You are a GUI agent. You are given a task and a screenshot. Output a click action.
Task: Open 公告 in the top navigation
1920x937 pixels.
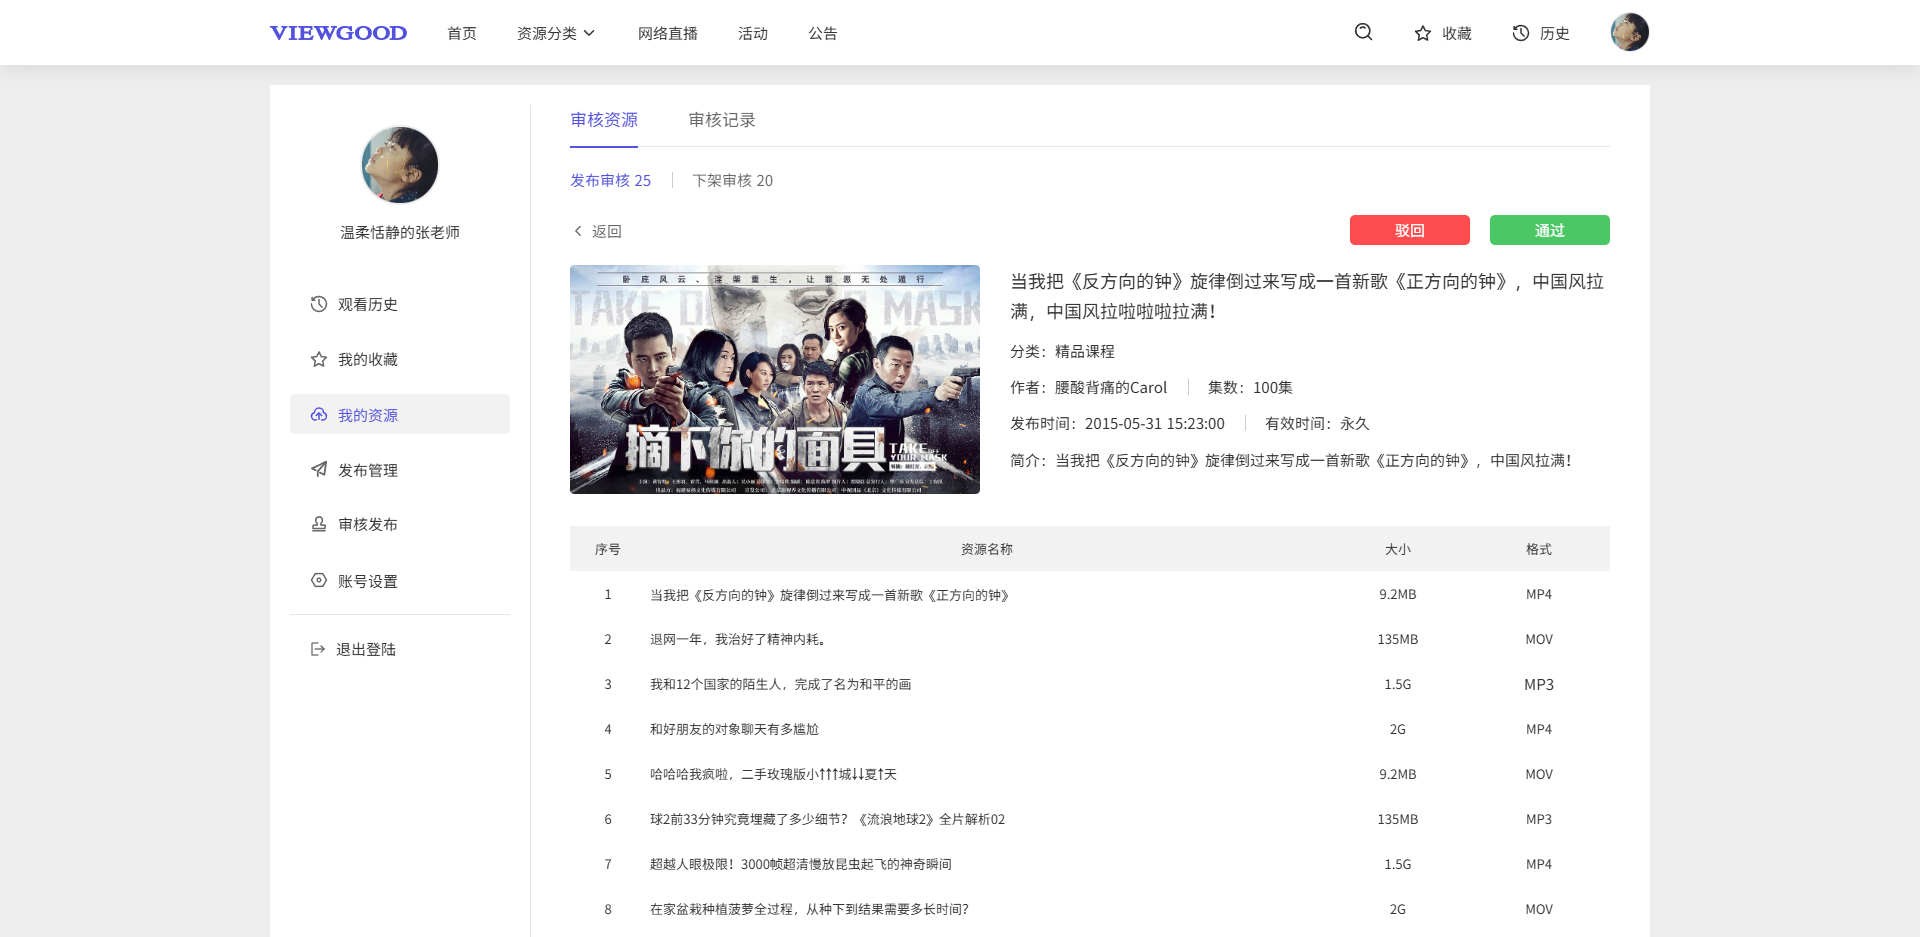[823, 33]
